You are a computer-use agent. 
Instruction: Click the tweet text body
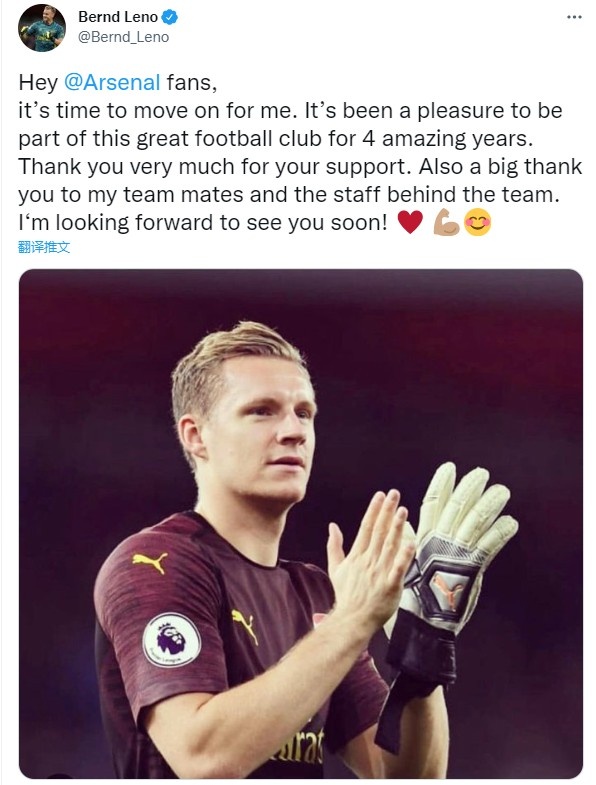[301, 152]
